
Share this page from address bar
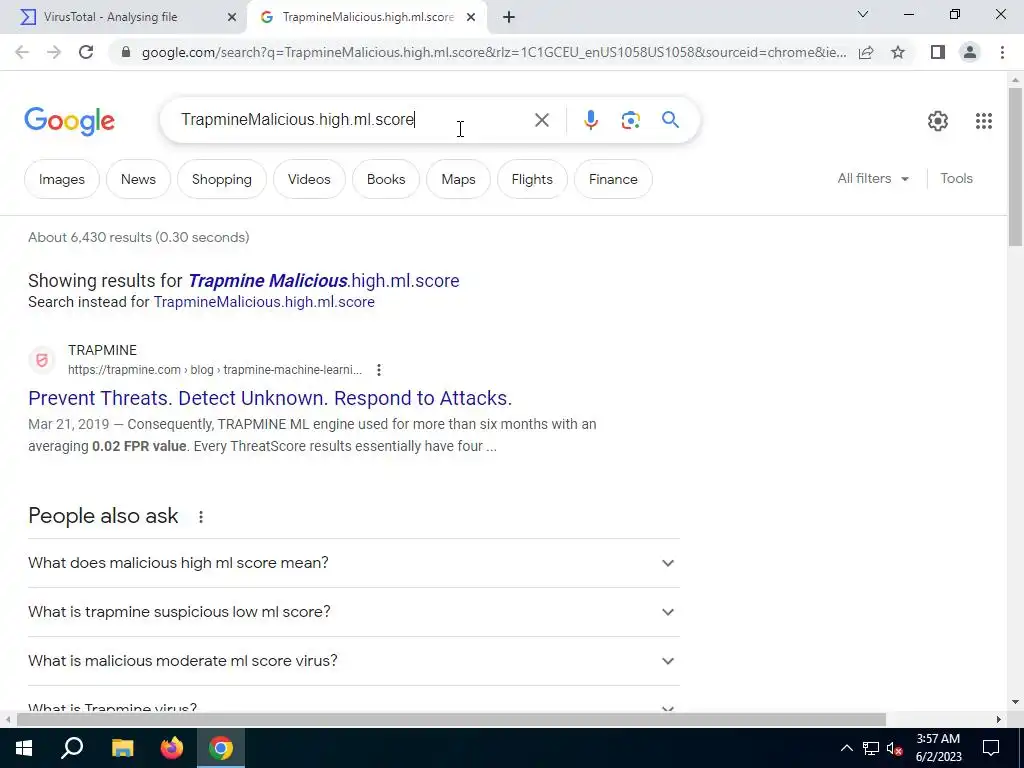pos(866,52)
